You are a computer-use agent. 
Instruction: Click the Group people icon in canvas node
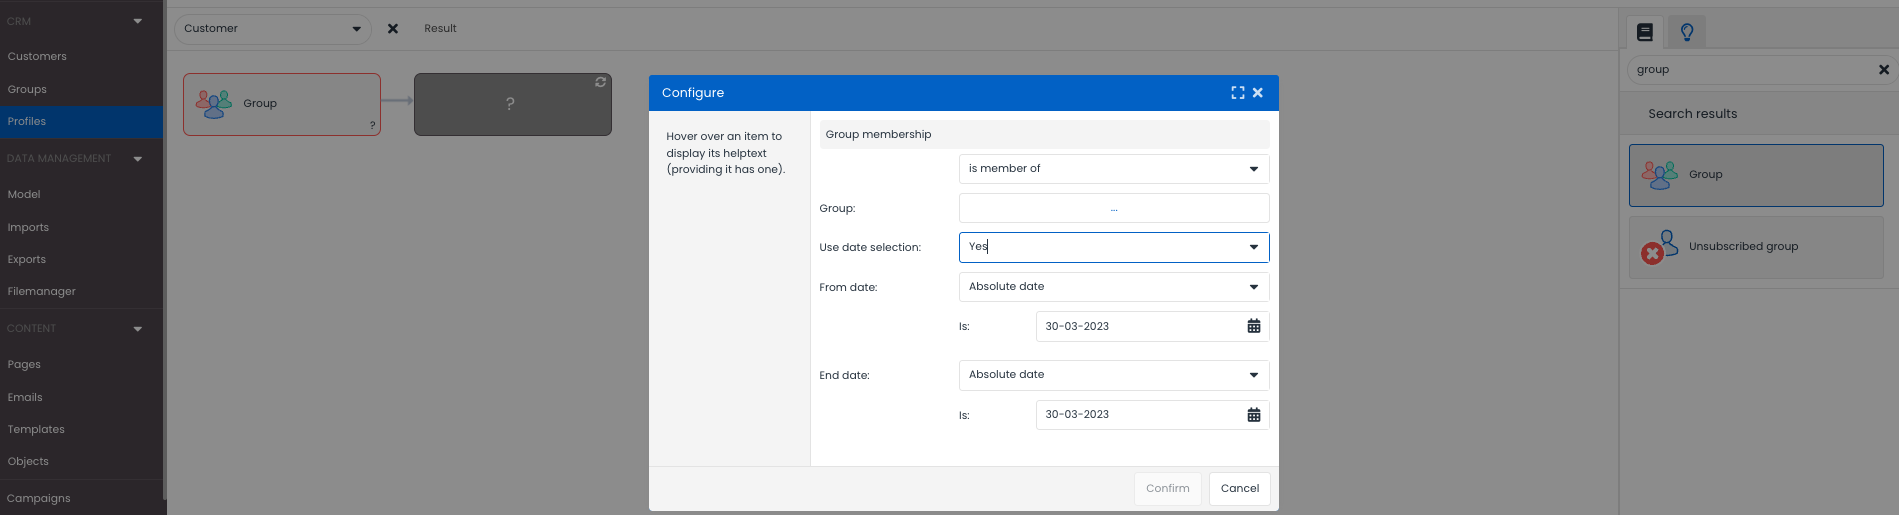point(213,104)
